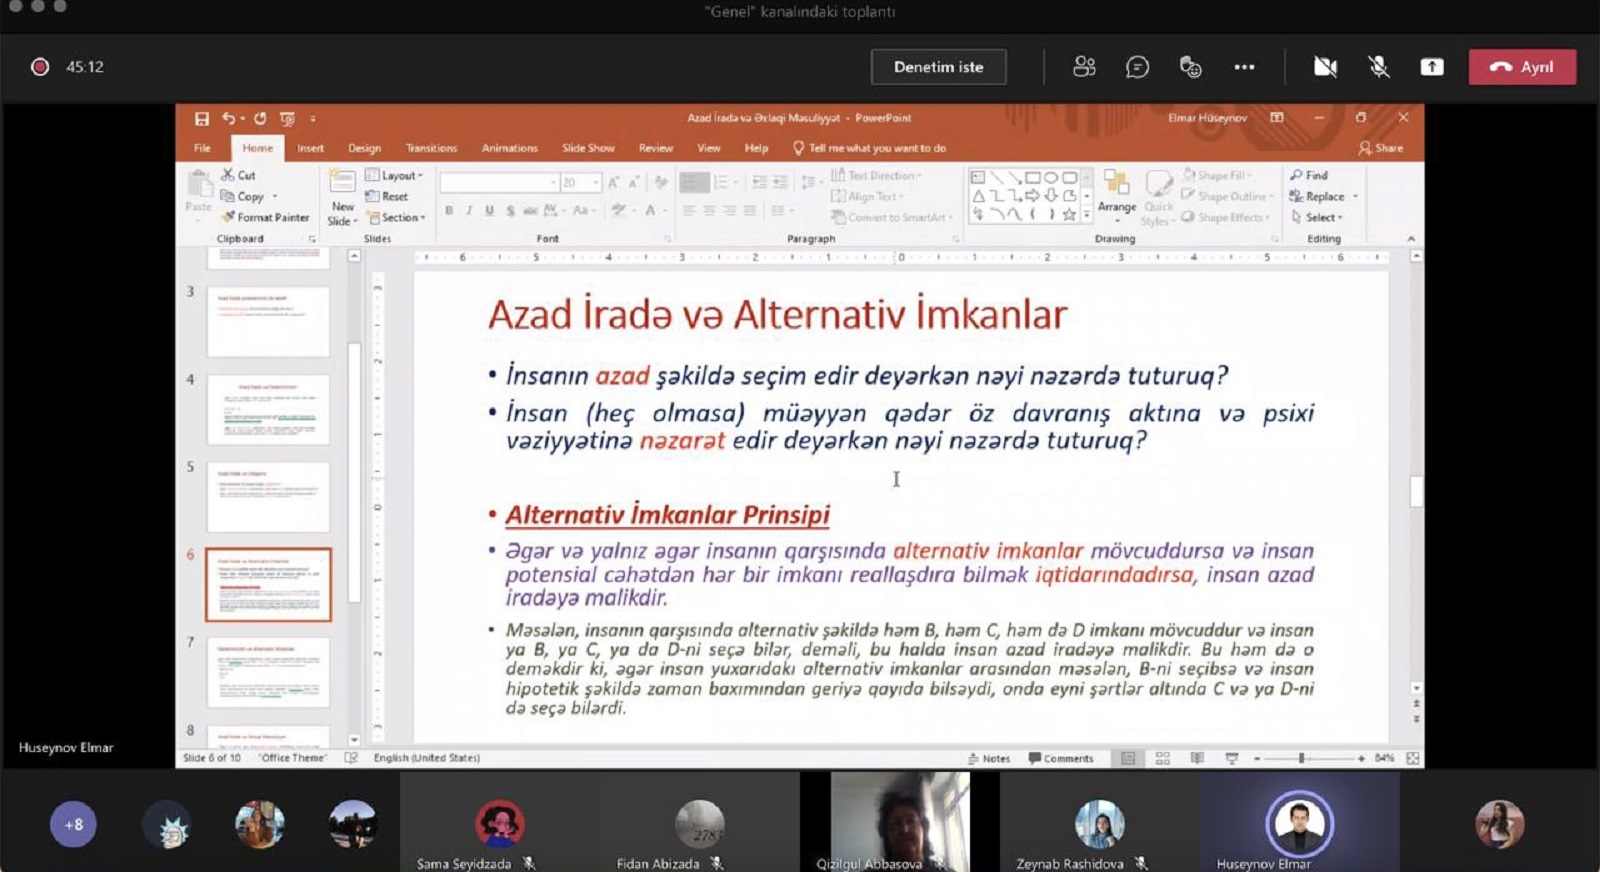Expand the Section dropdown
Viewport: 1600px width, 872px height.
pyautogui.click(x=396, y=217)
